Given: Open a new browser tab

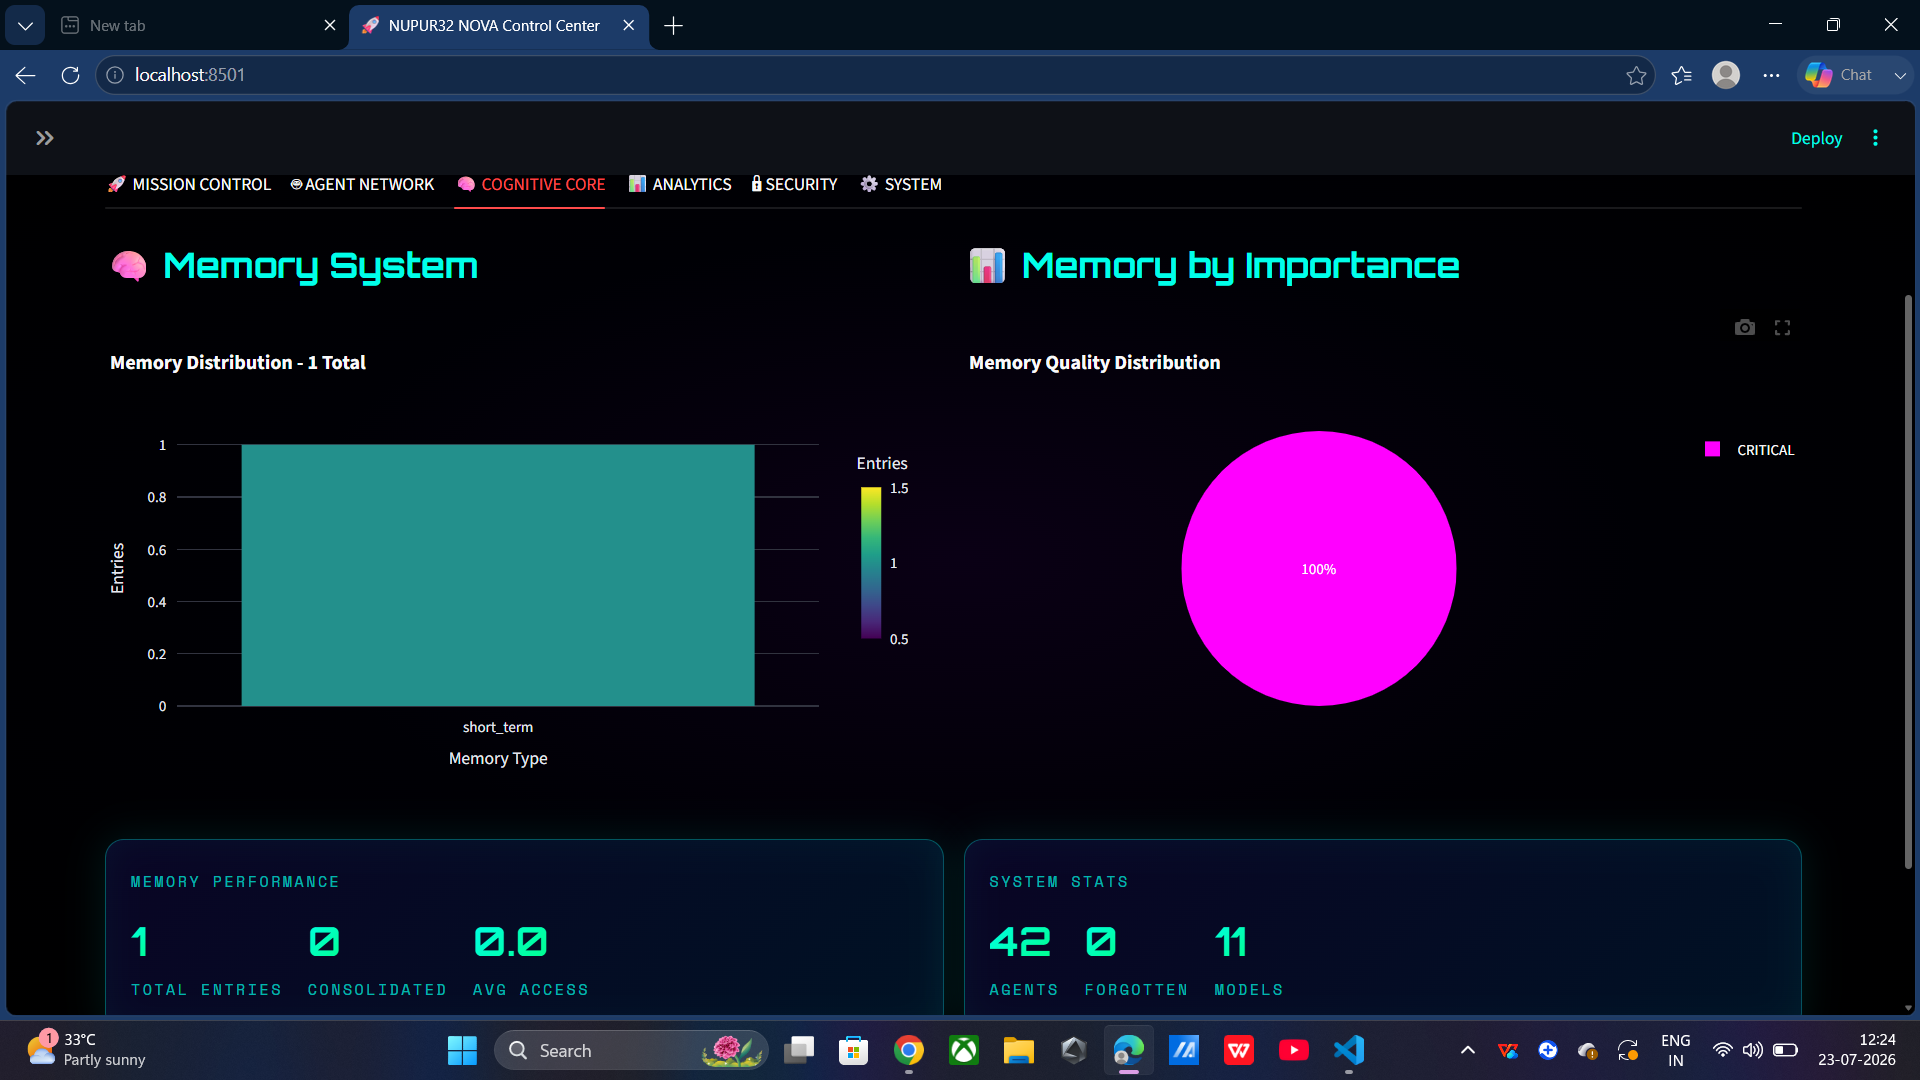Looking at the screenshot, I should point(674,26).
